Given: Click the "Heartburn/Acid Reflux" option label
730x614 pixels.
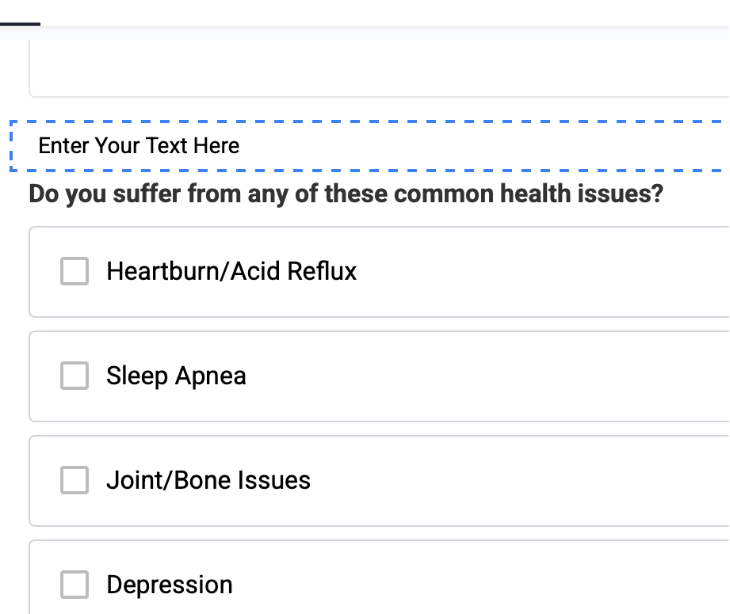Looking at the screenshot, I should 231,272.
